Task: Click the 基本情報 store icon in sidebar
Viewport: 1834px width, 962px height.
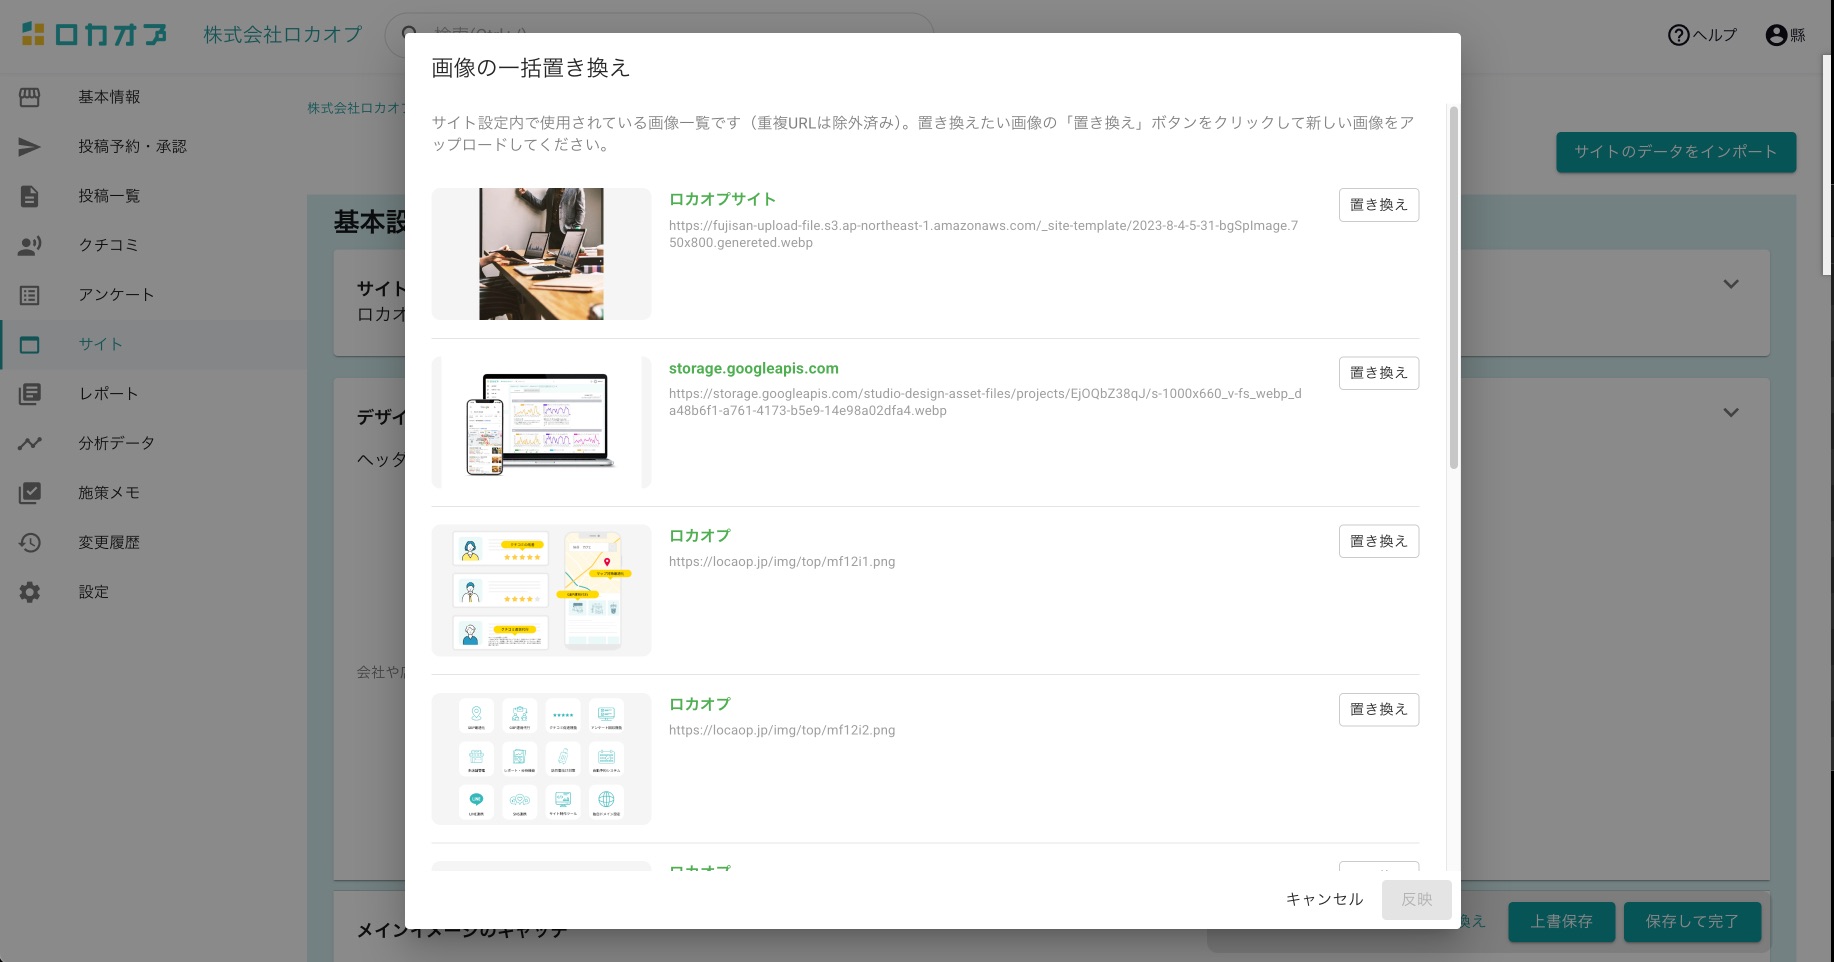Action: [x=30, y=97]
